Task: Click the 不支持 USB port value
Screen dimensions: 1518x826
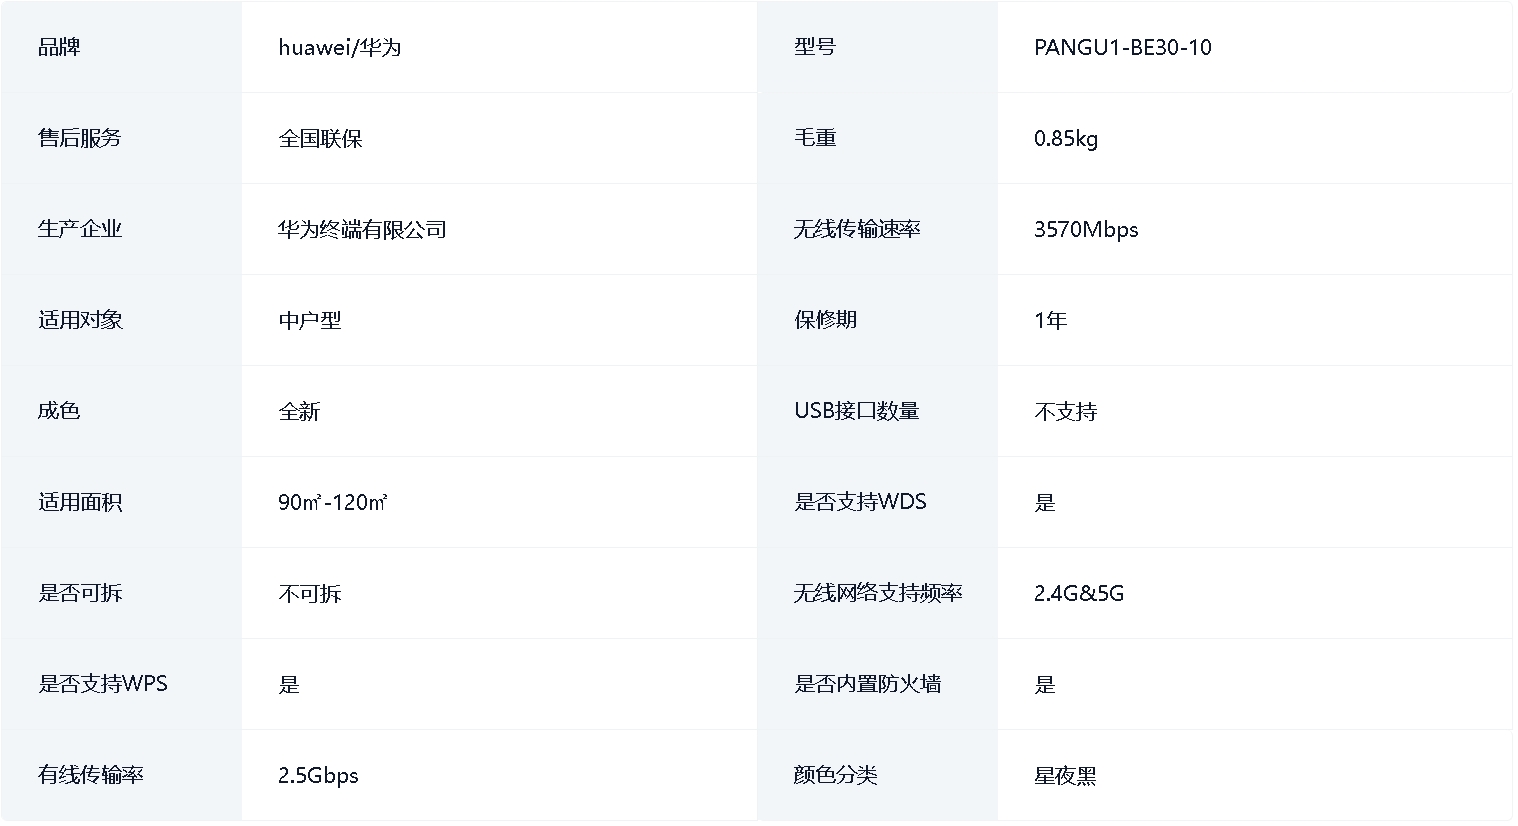Action: point(1065,412)
